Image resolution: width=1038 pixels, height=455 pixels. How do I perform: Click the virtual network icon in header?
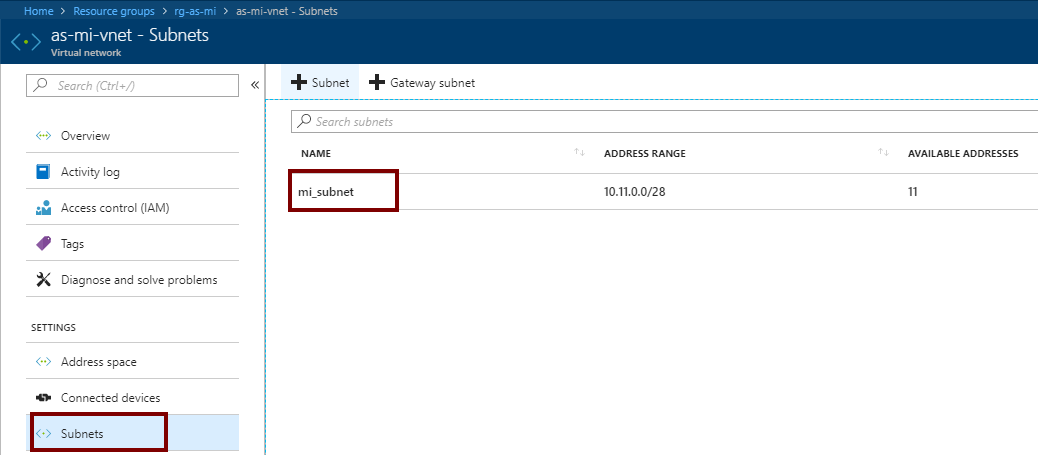point(26,44)
